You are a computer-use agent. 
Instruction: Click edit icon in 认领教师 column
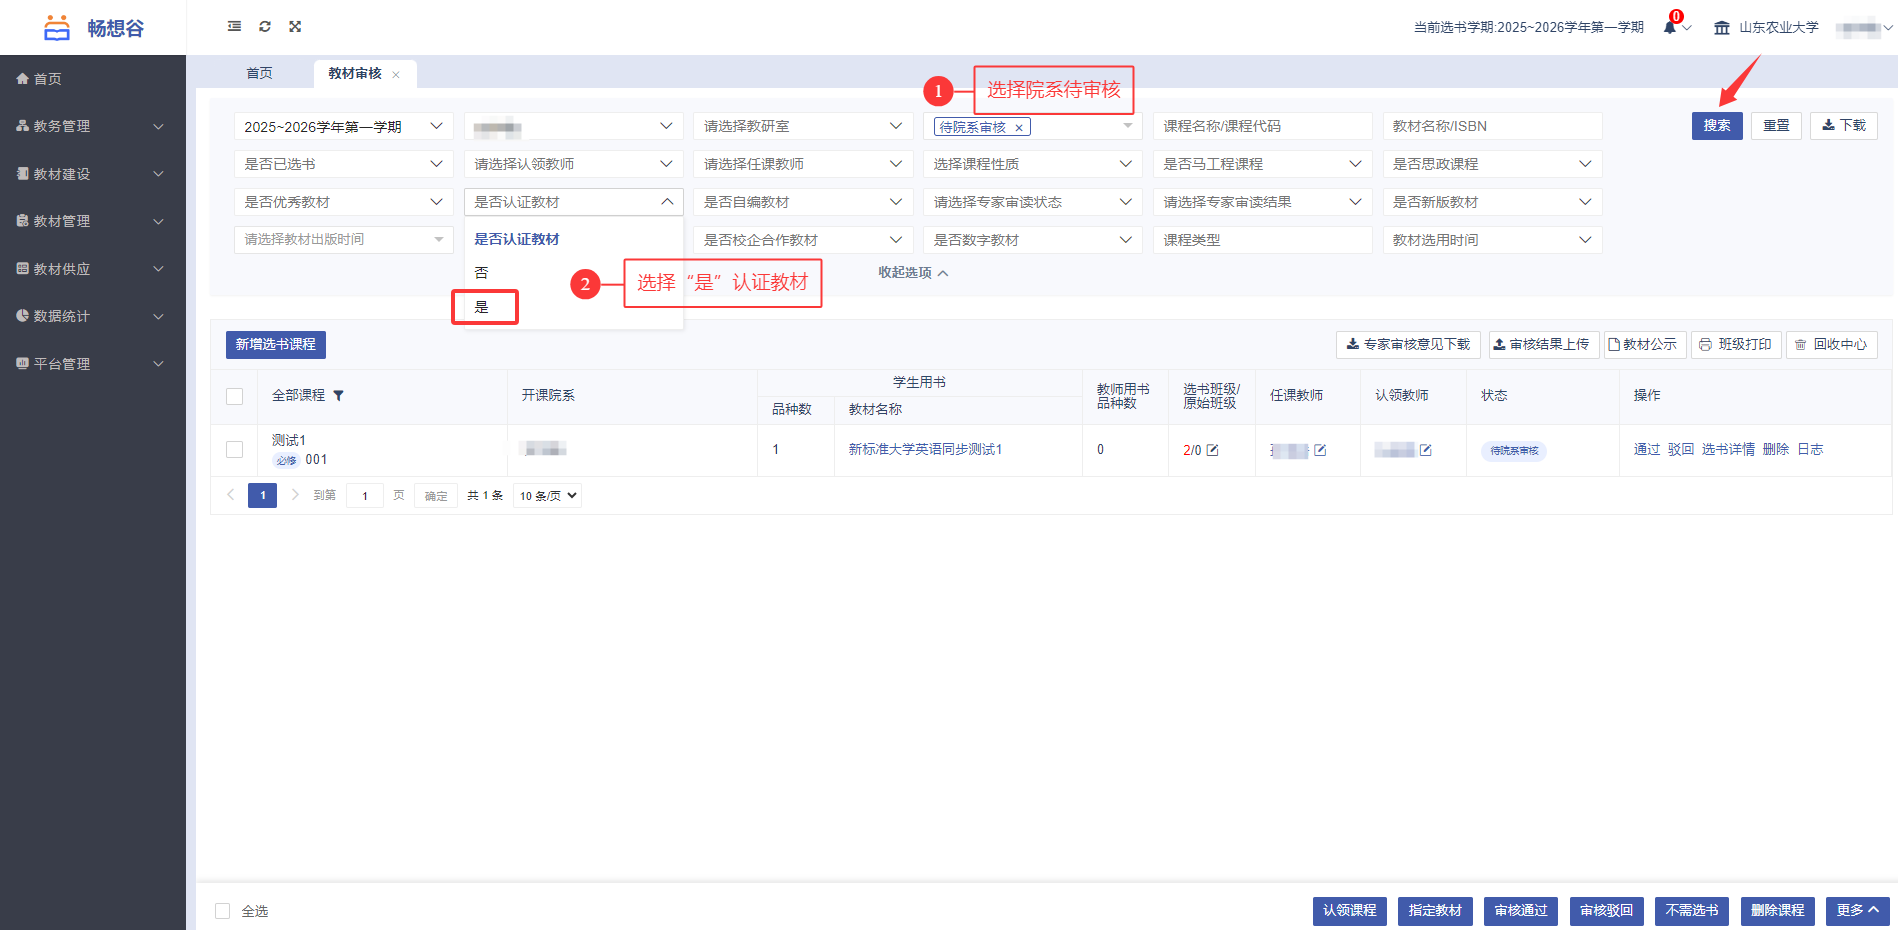(1426, 450)
